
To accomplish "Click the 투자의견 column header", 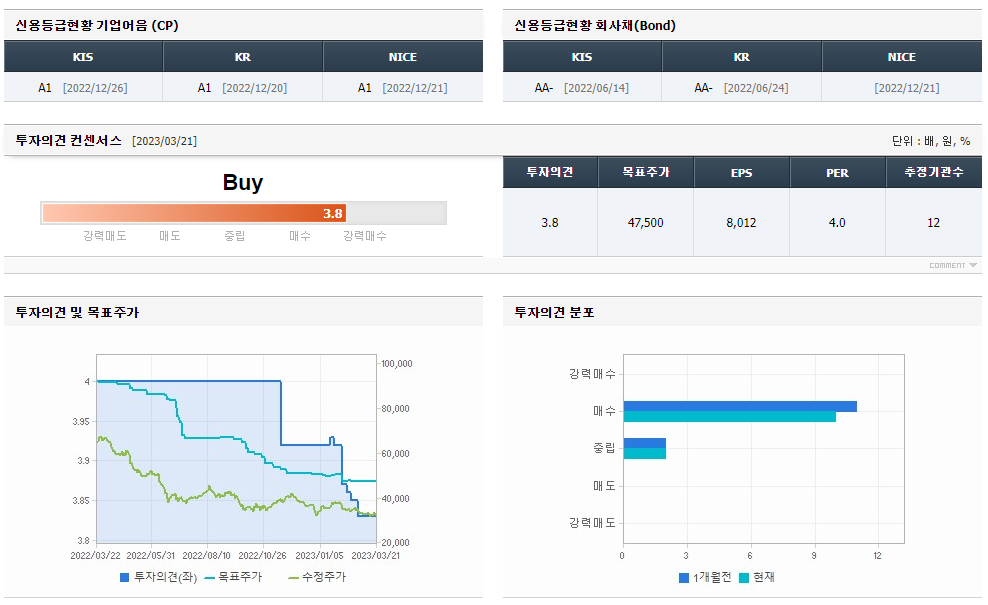I will 549,172.
